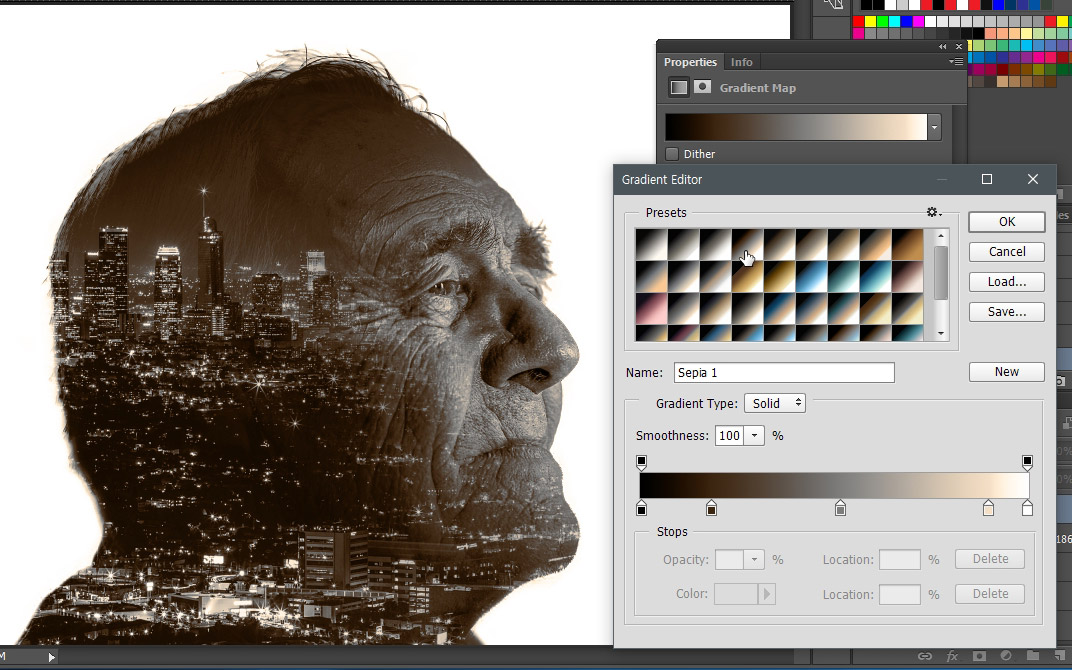Click the Gradient Editor title bar text

point(662,180)
